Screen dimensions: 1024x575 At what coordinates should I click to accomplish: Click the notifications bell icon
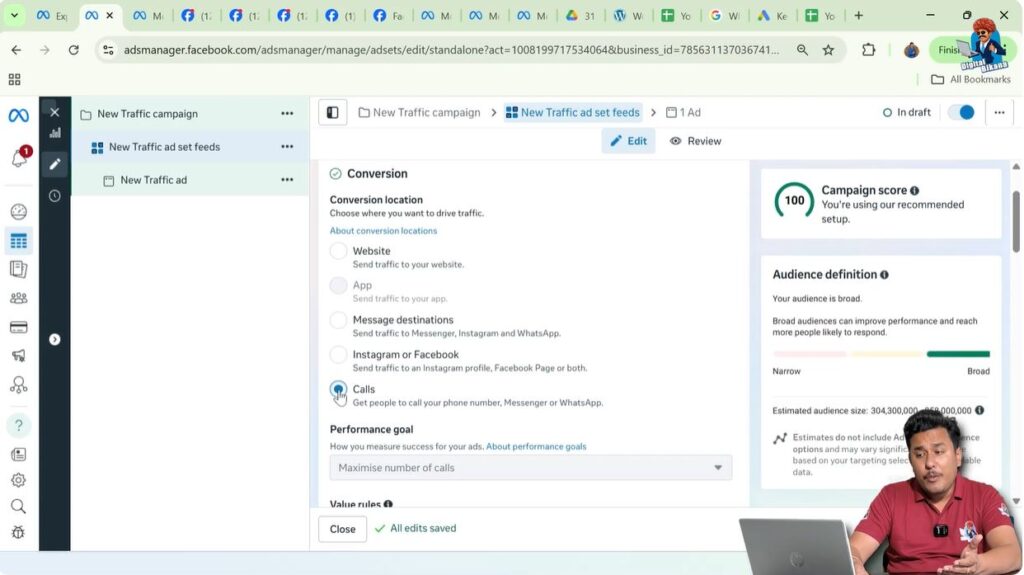coord(18,159)
